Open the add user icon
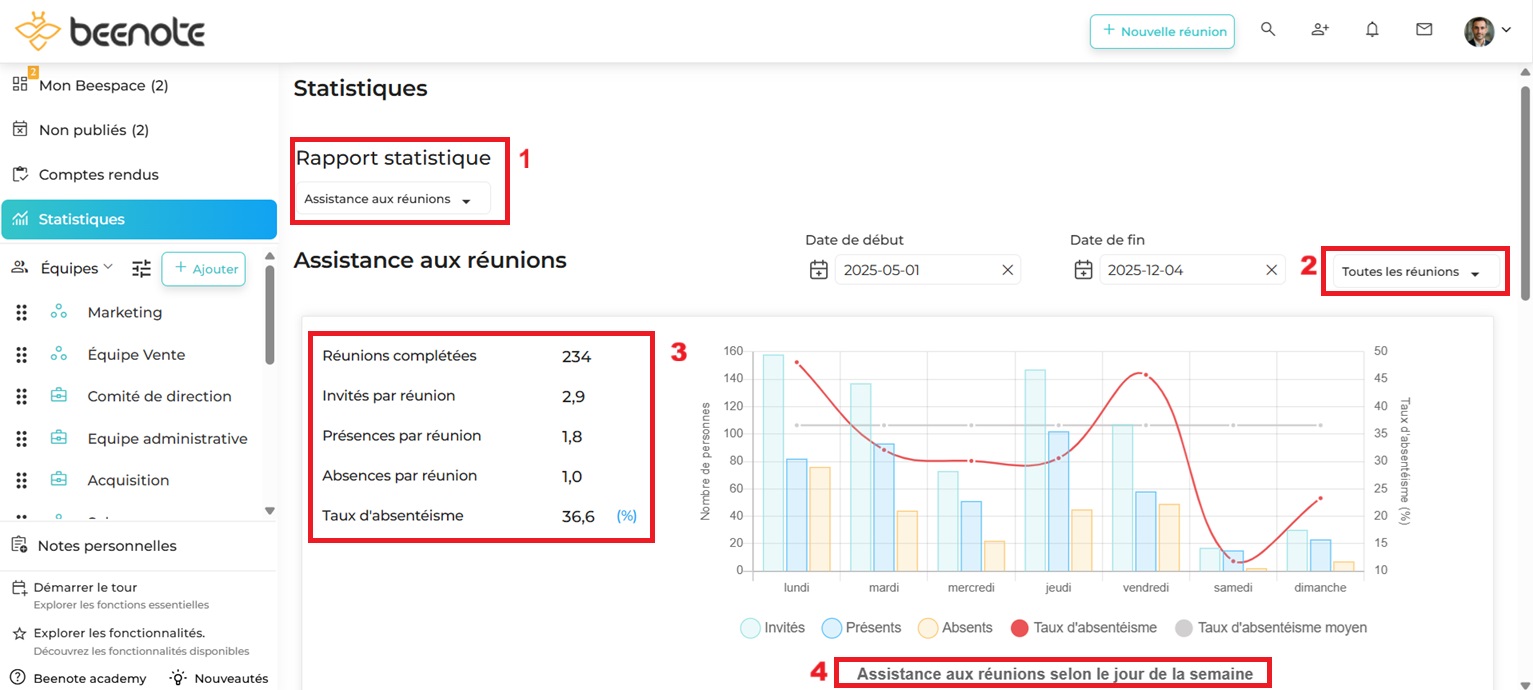The height and width of the screenshot is (690, 1533). [x=1320, y=30]
